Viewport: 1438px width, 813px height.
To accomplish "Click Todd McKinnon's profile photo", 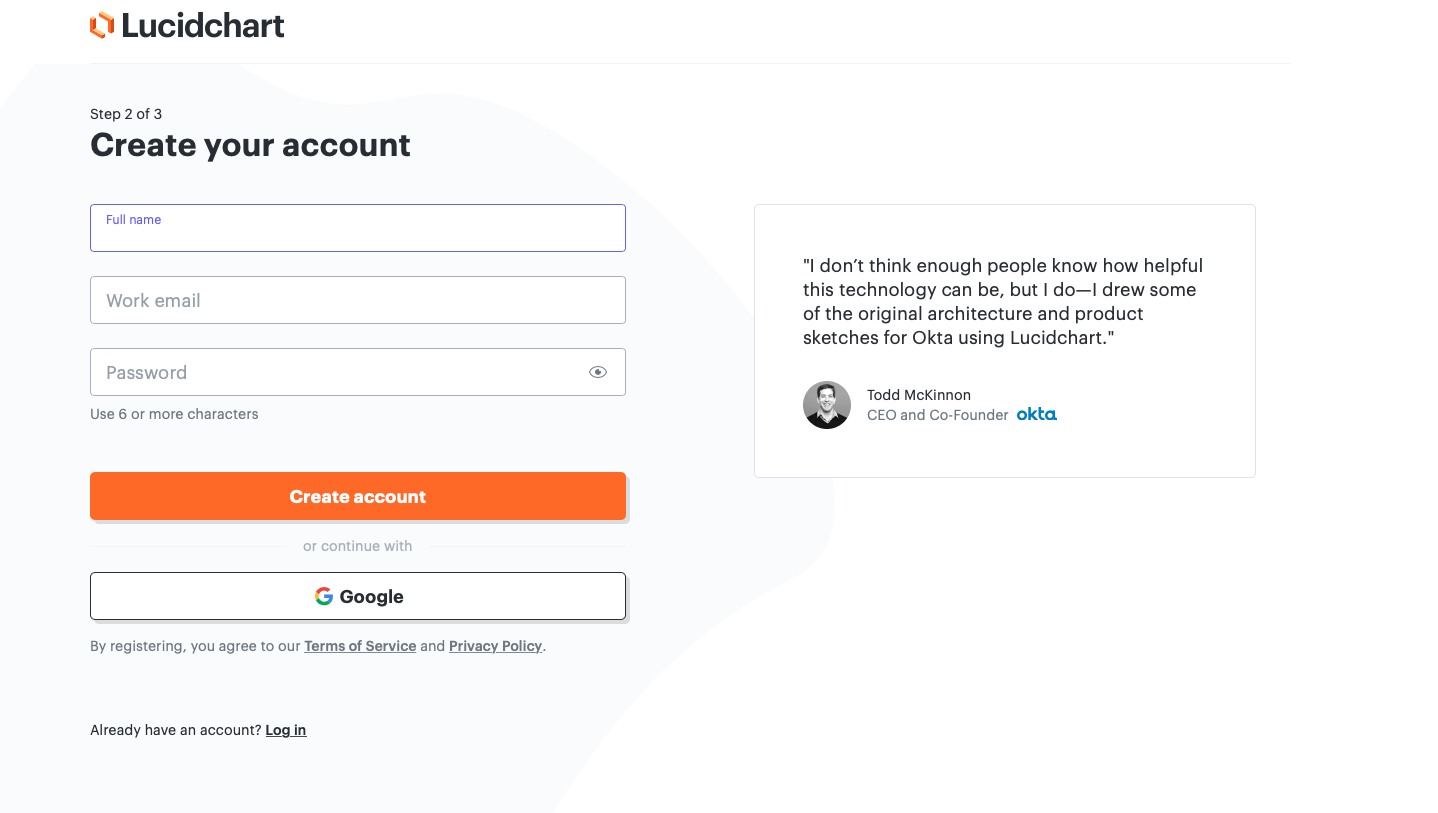I will tap(827, 405).
